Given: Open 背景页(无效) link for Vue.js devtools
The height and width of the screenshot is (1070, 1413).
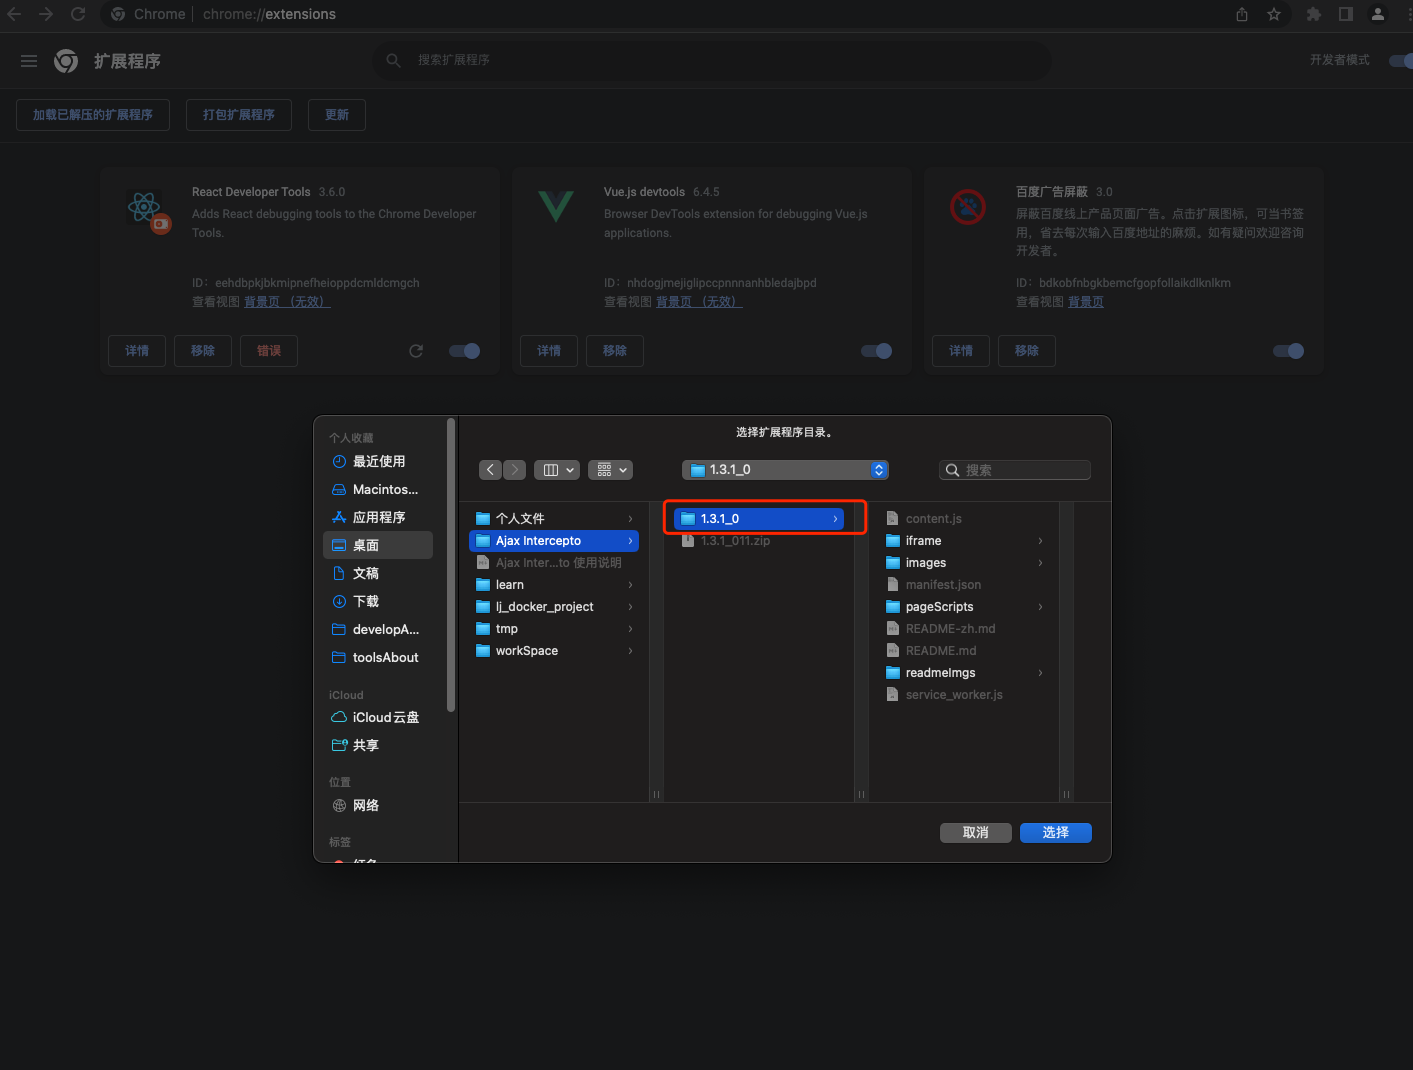Looking at the screenshot, I should [x=699, y=302].
